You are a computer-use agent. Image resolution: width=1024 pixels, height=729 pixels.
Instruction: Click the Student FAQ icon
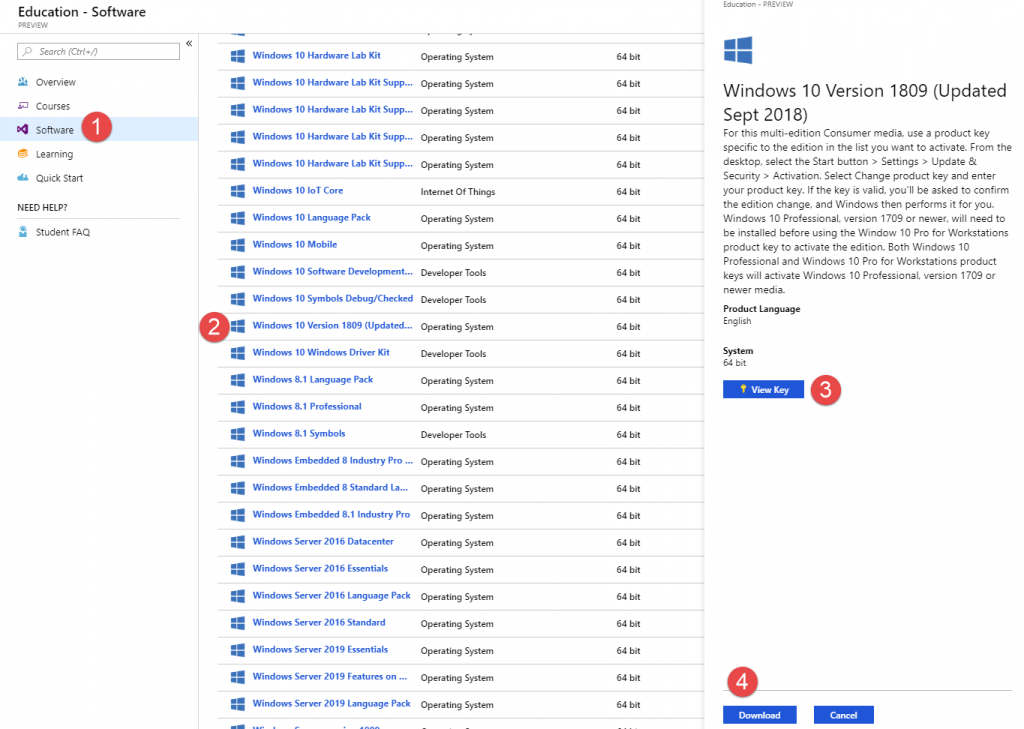coord(23,232)
